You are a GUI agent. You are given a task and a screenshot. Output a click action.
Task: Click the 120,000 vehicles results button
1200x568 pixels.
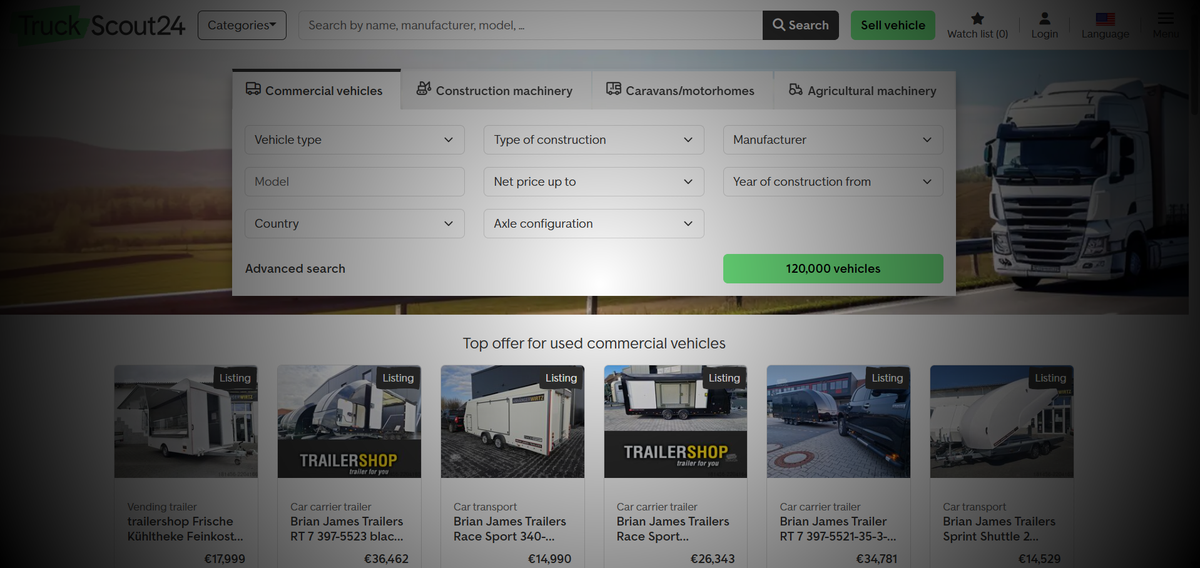[x=833, y=269]
